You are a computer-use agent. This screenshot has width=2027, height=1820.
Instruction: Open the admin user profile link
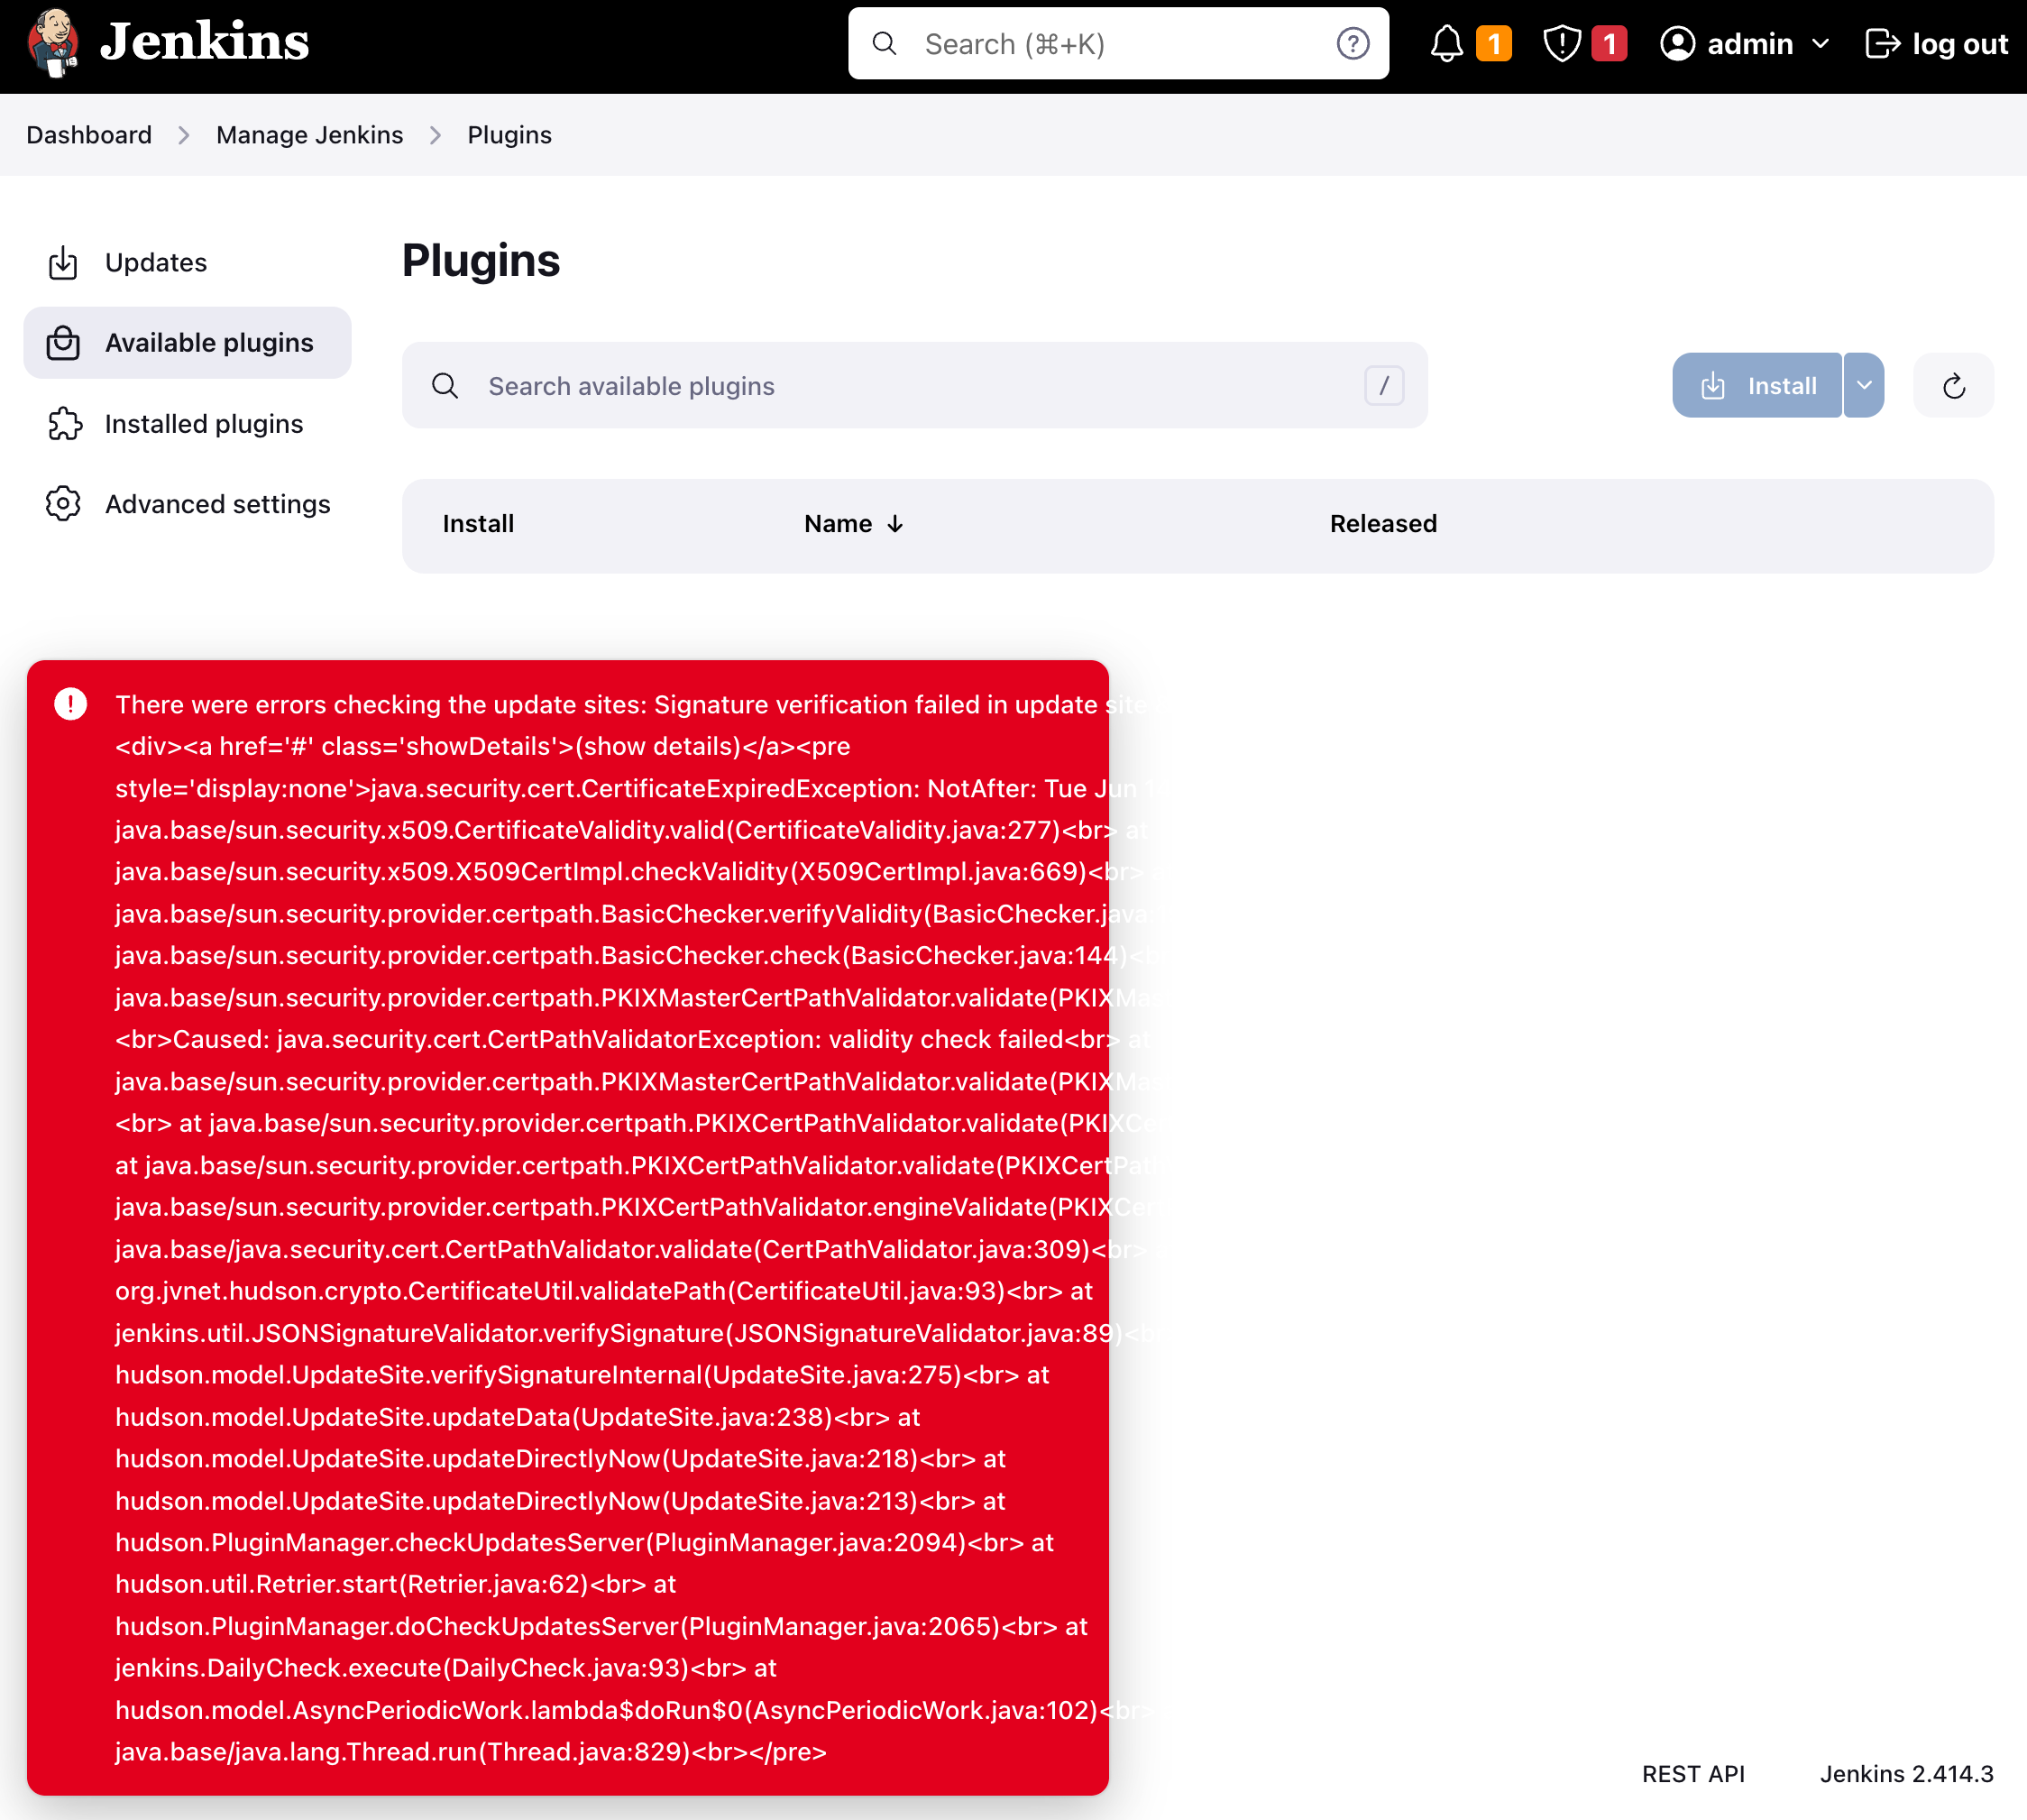pos(1750,44)
